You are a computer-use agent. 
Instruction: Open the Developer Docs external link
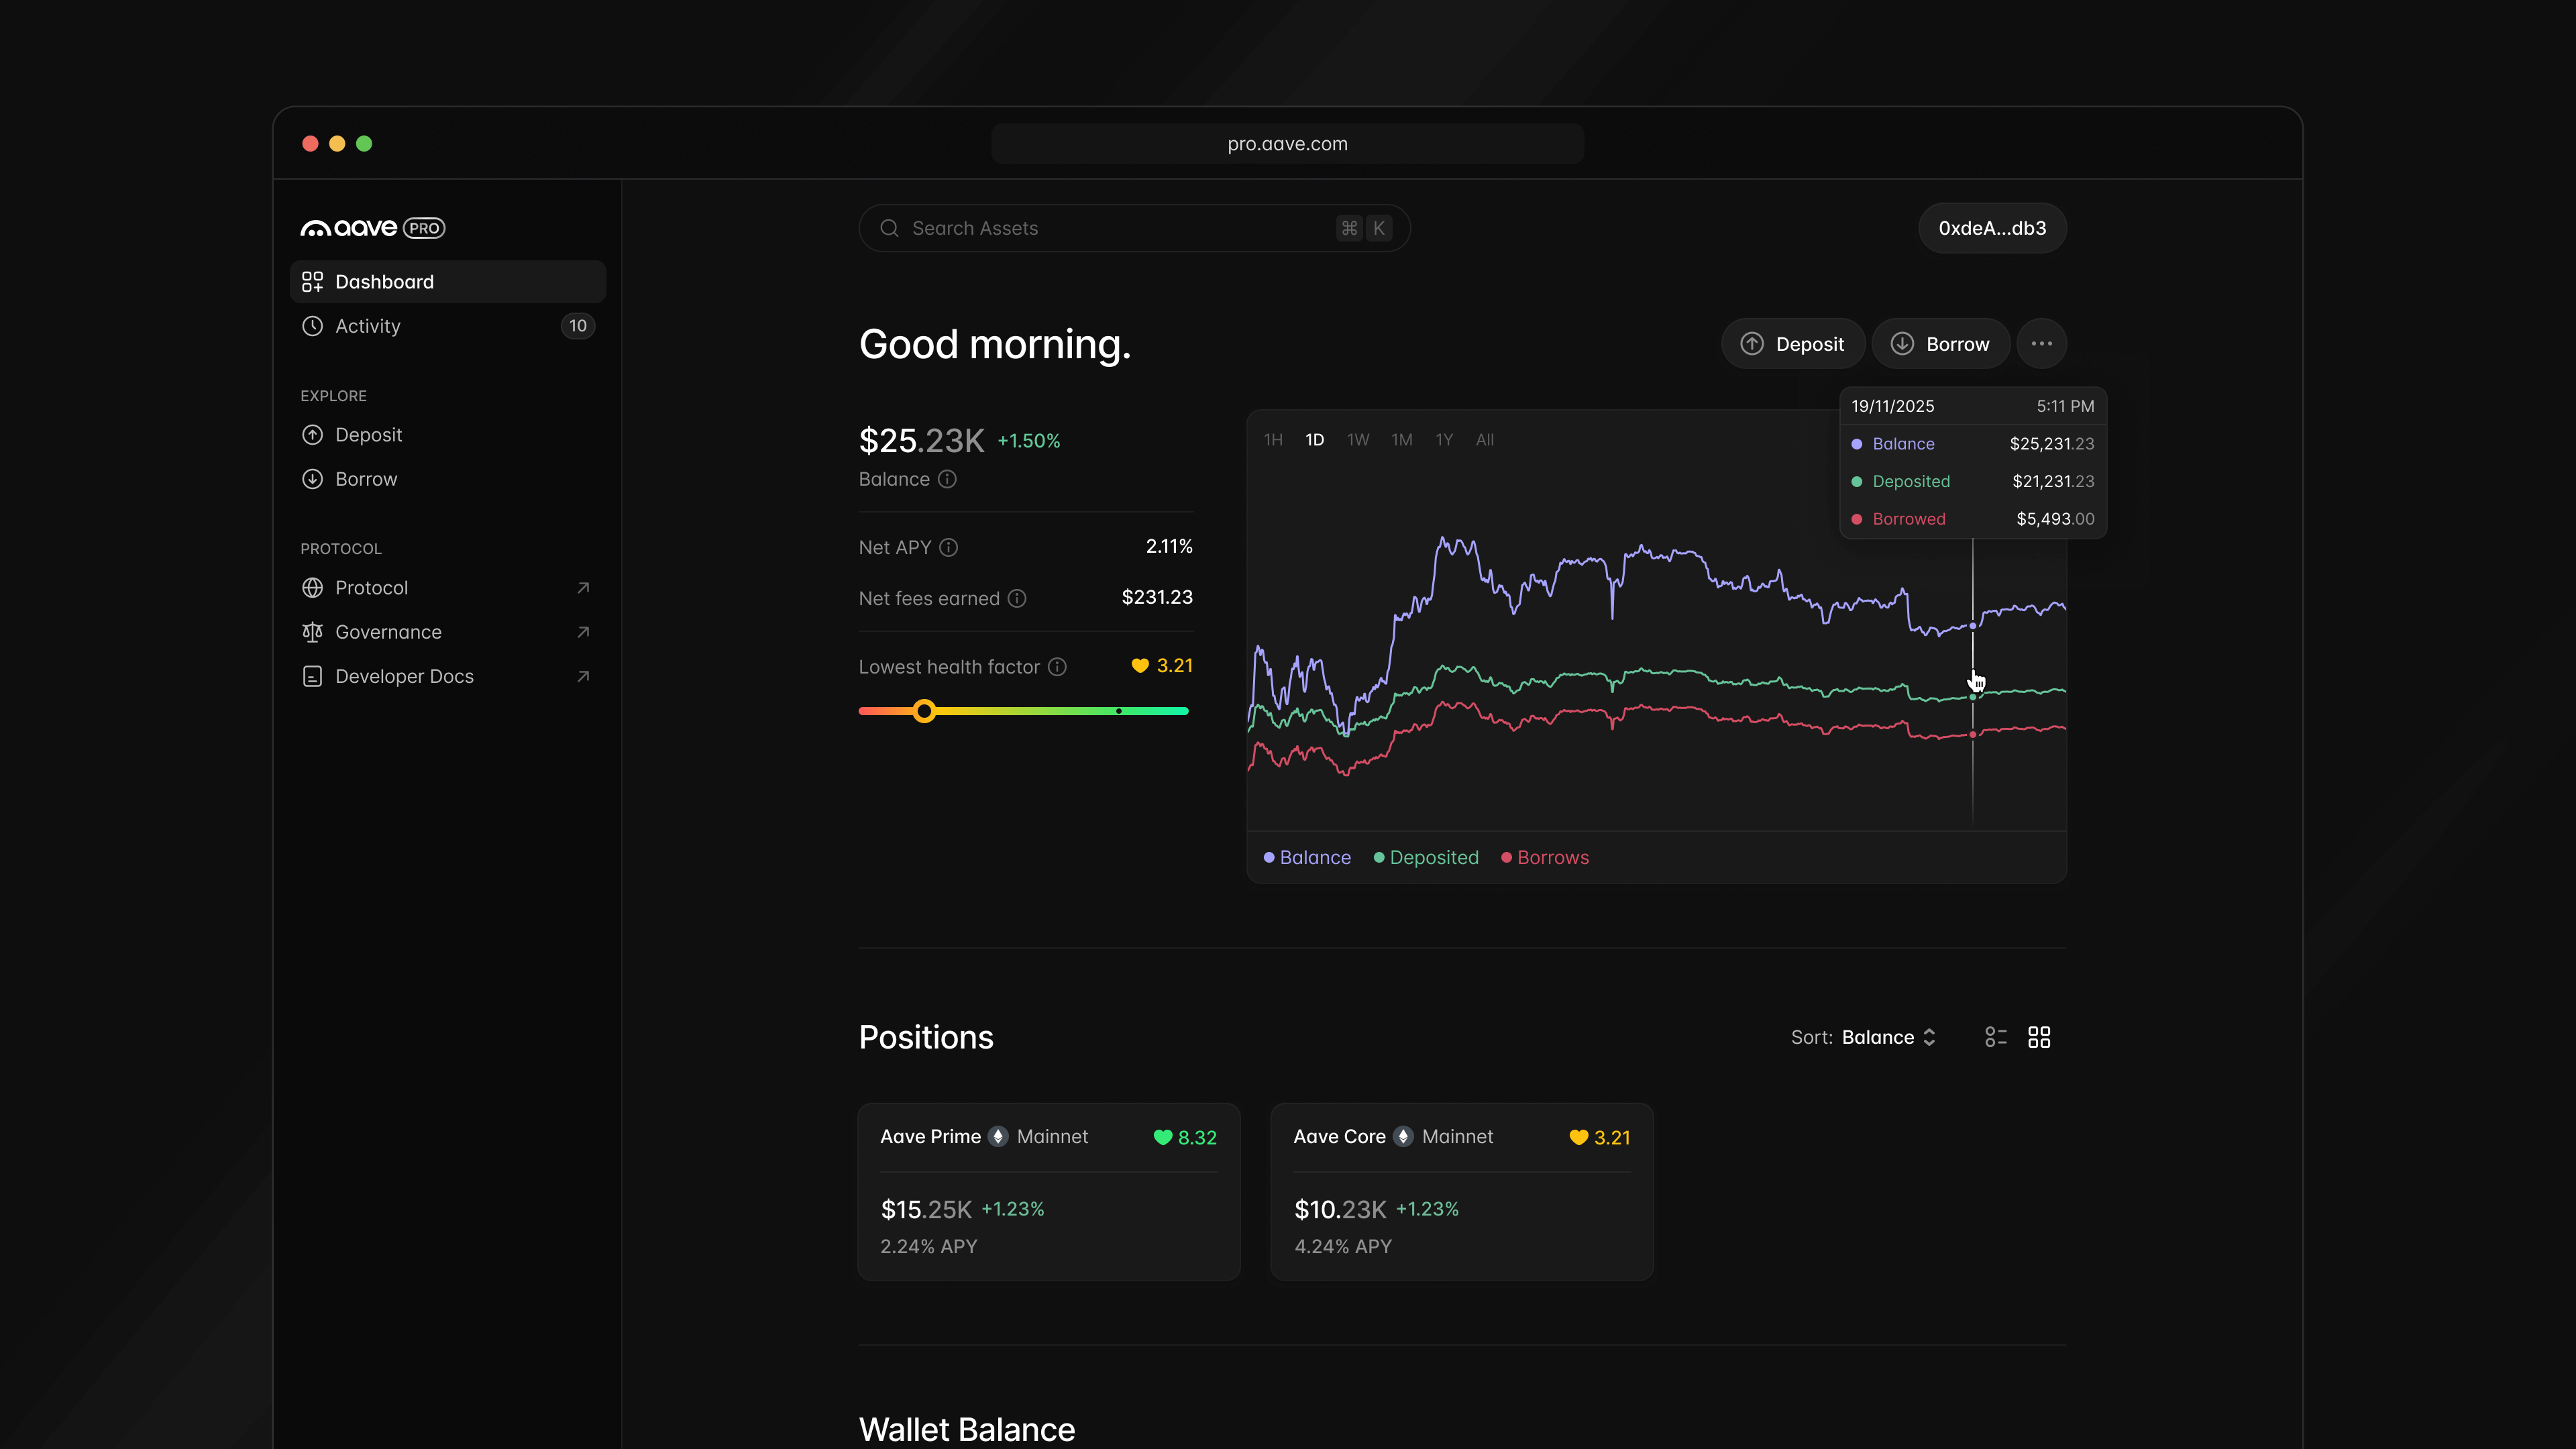click(404, 676)
